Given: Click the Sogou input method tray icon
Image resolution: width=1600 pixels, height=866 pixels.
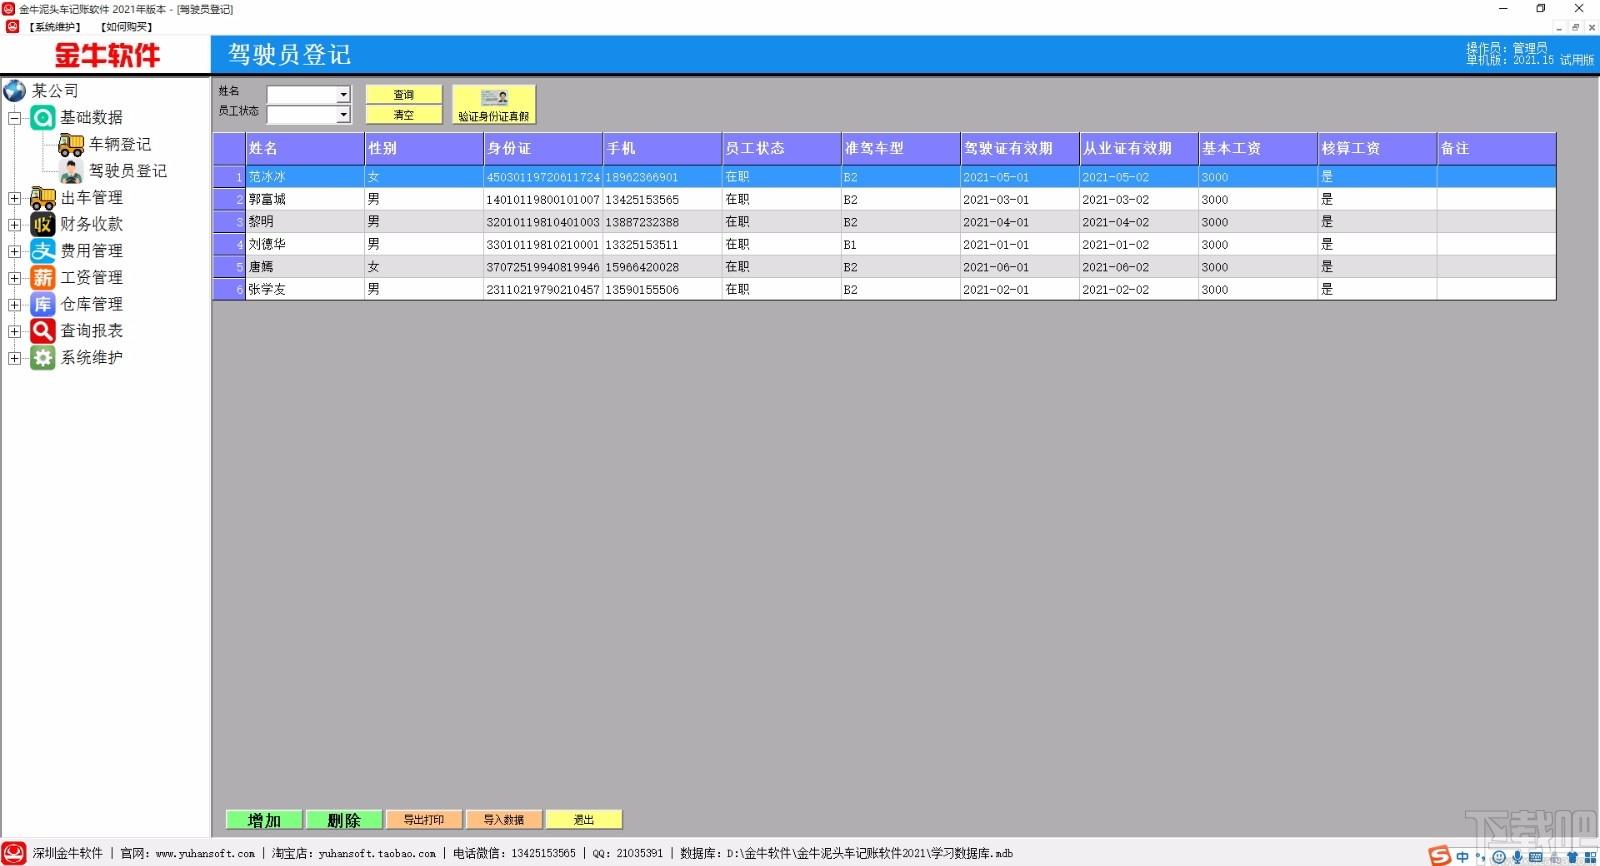Looking at the screenshot, I should coord(1439,856).
